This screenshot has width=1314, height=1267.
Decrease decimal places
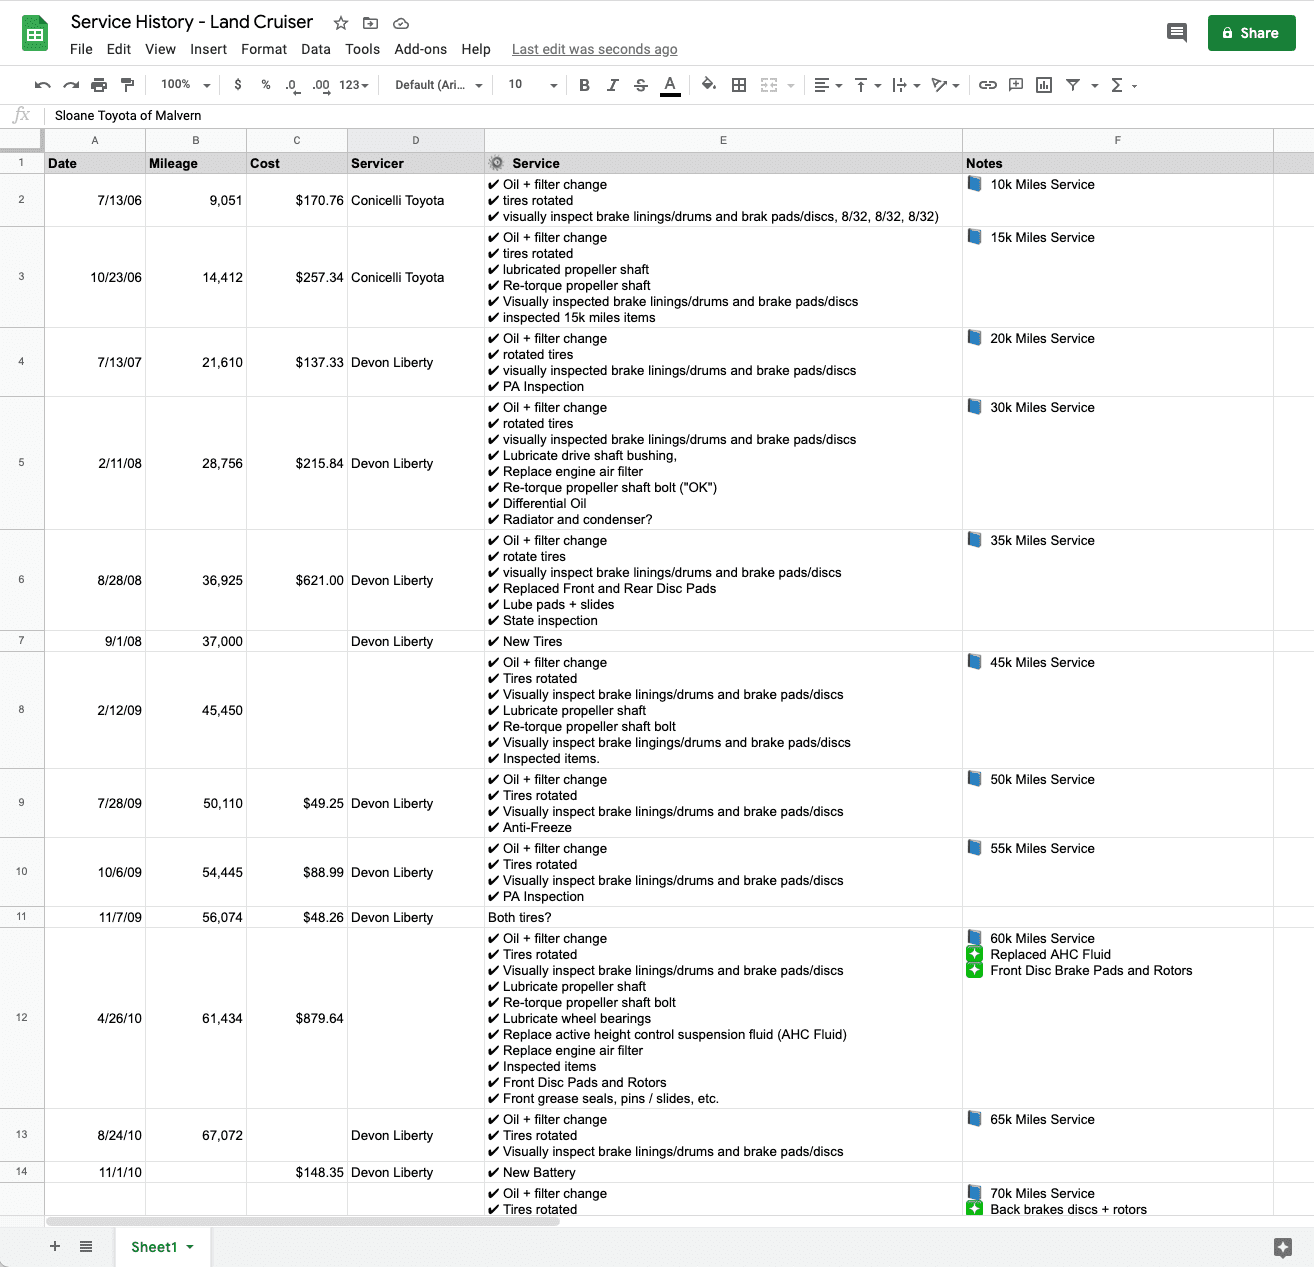(x=292, y=85)
